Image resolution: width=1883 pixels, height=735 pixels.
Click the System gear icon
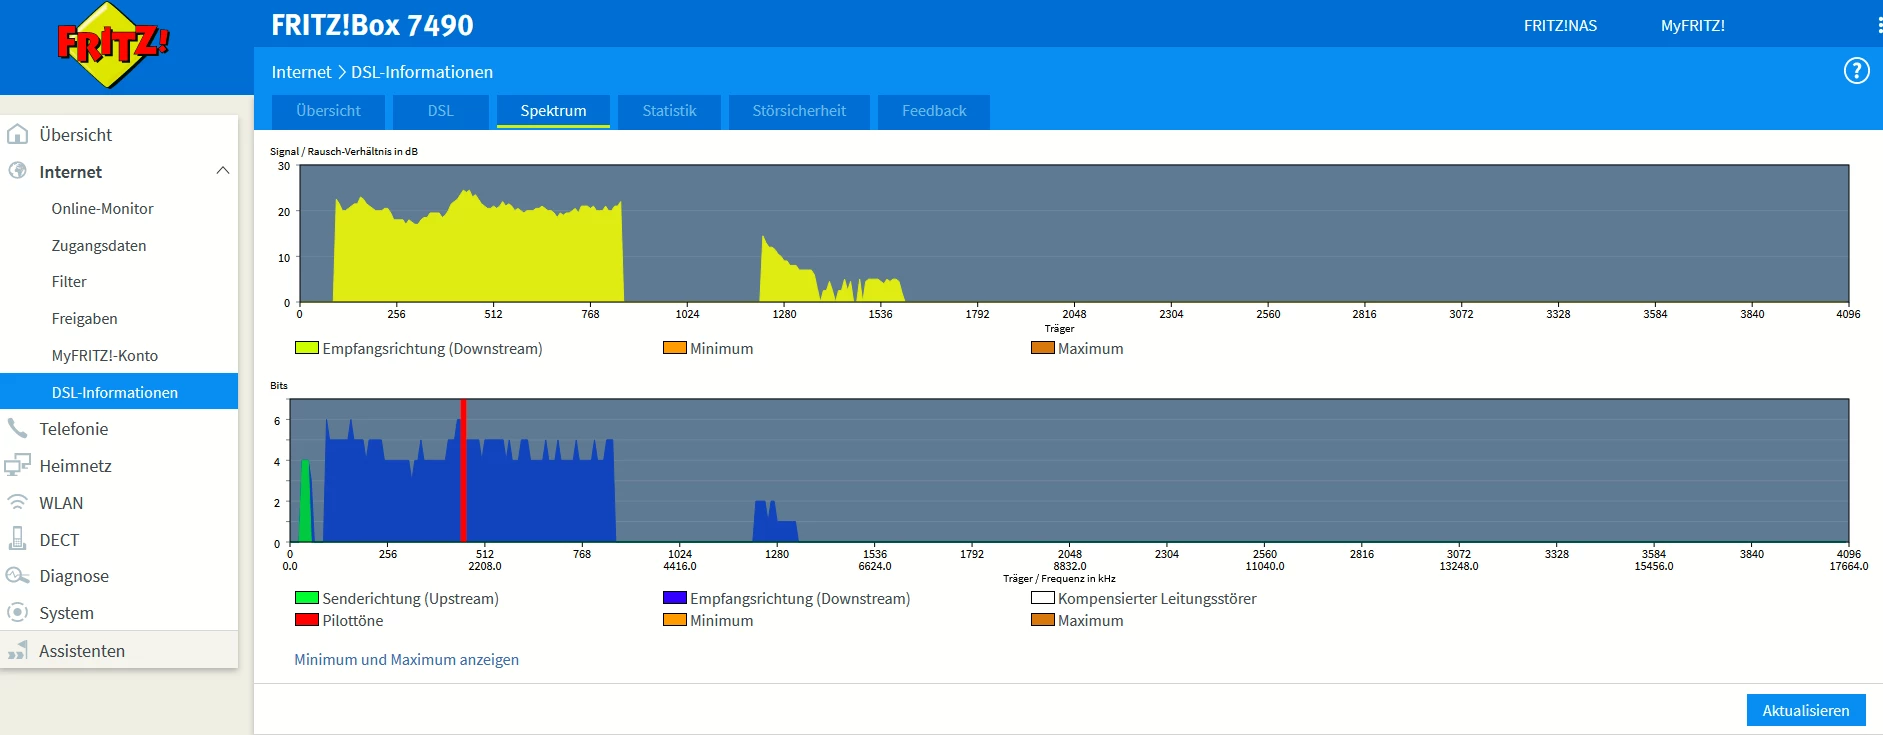(x=17, y=612)
